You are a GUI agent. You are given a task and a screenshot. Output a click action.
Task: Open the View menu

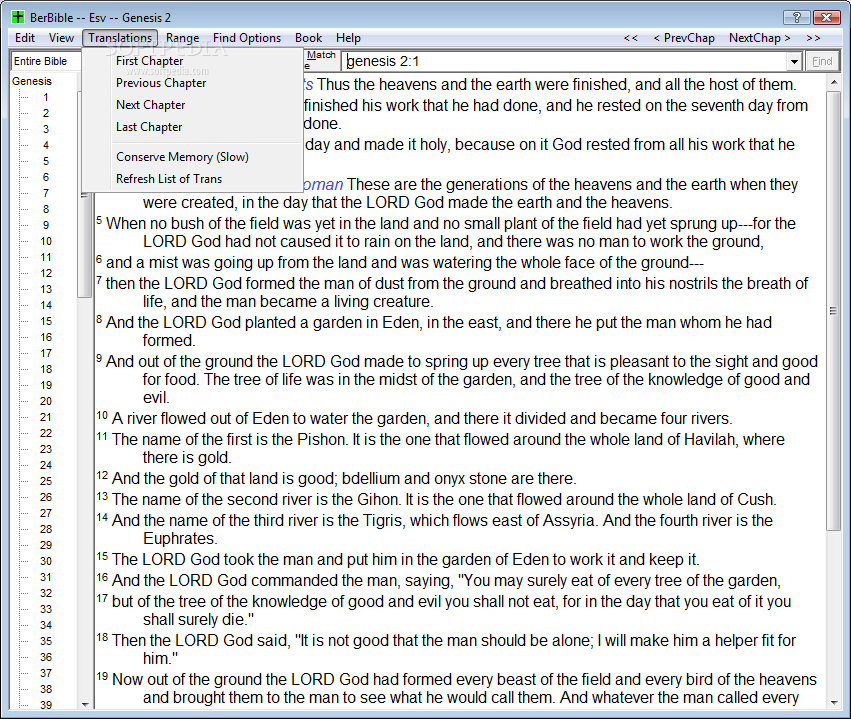(x=61, y=38)
